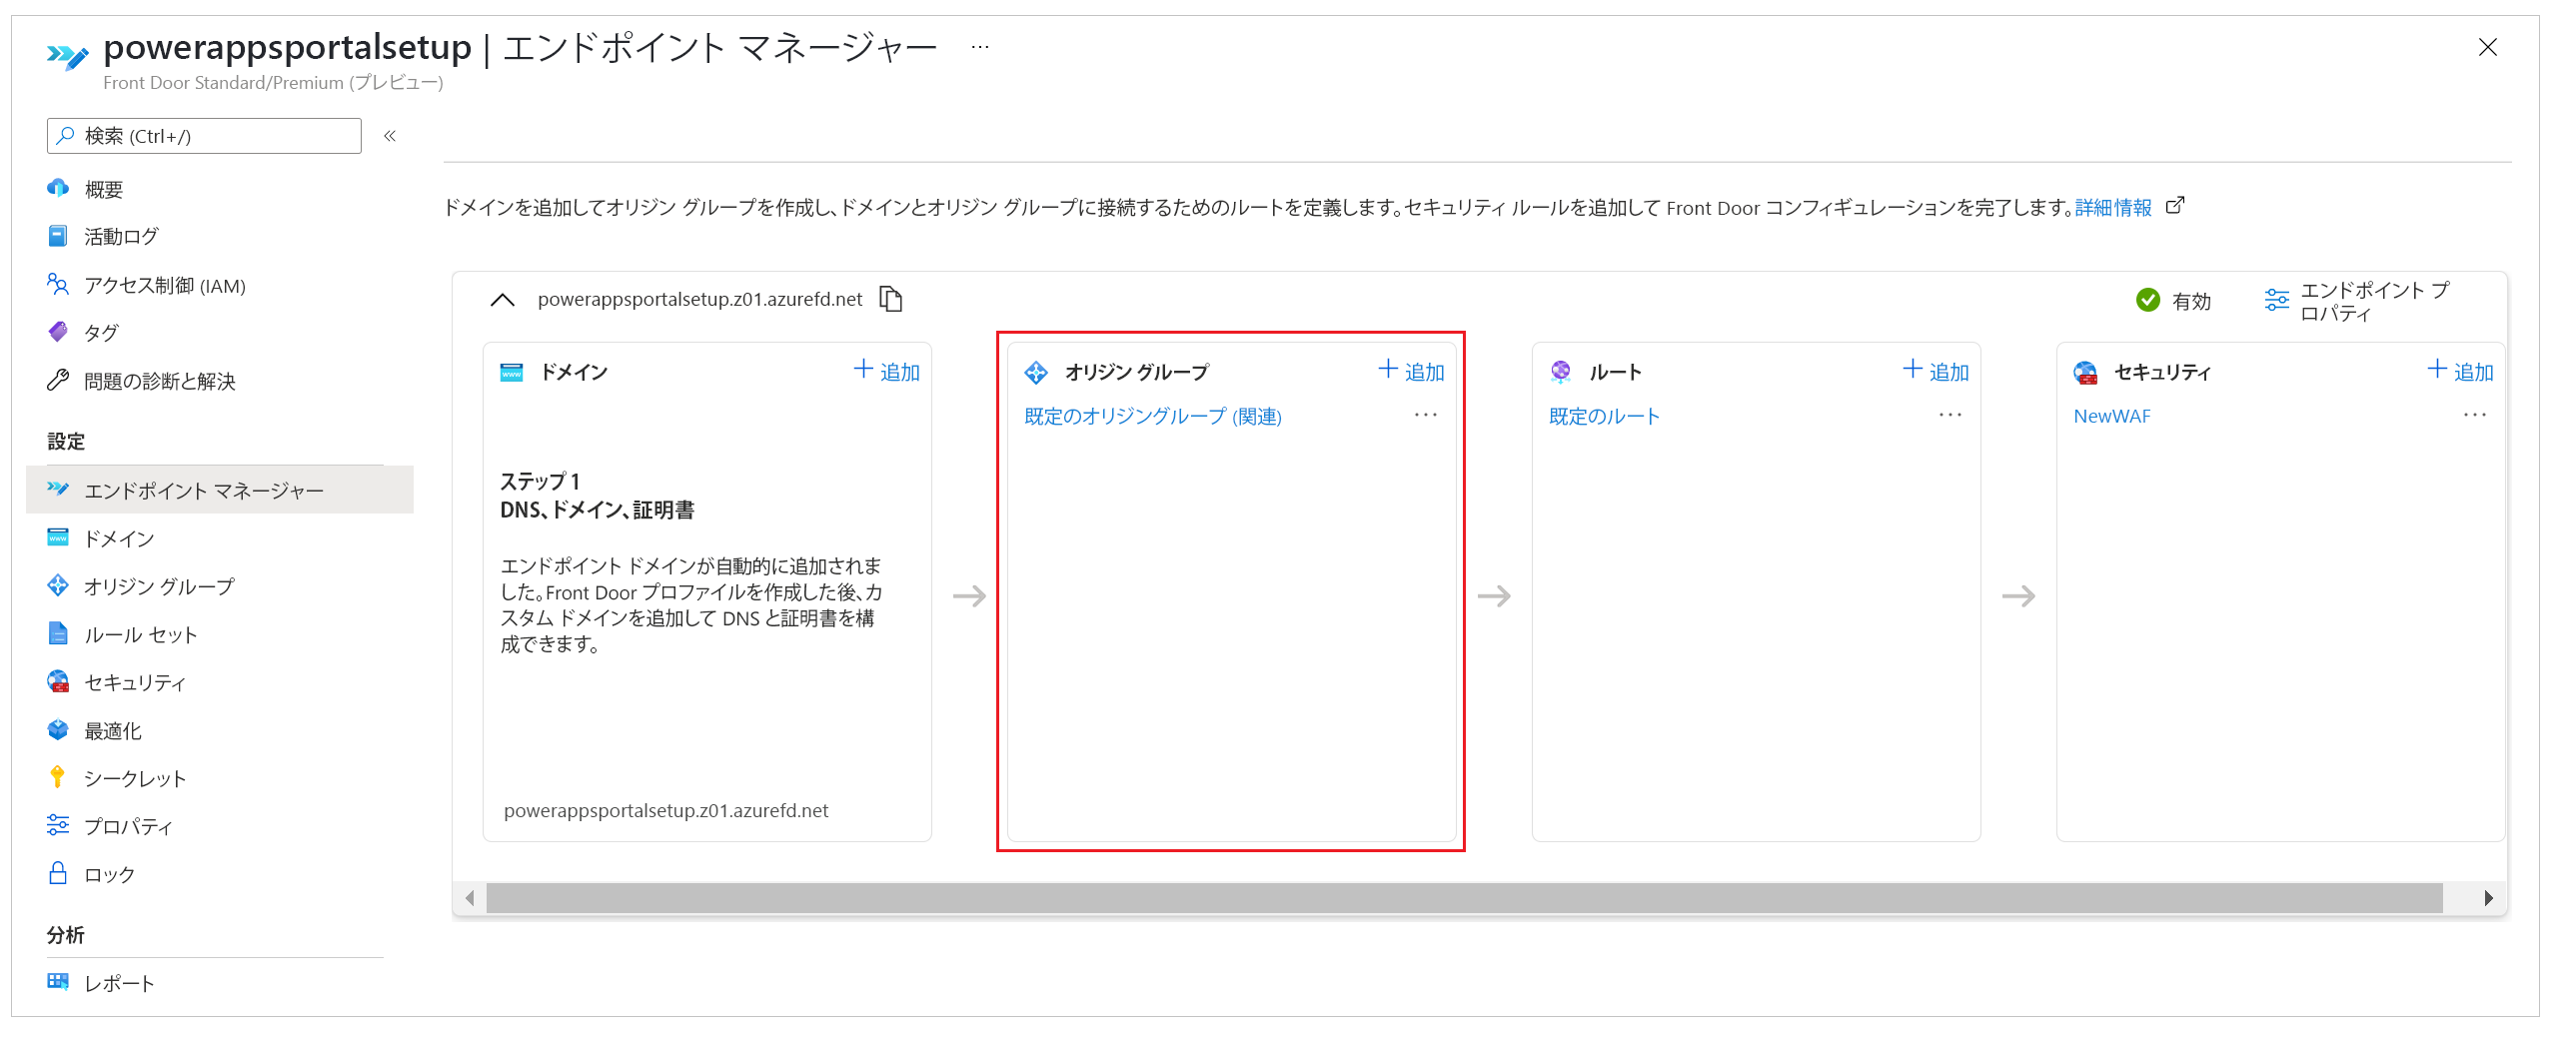The height and width of the screenshot is (1047, 2576).
Task: Click the ドメイン icon in the sidebar
Action: pos(58,538)
